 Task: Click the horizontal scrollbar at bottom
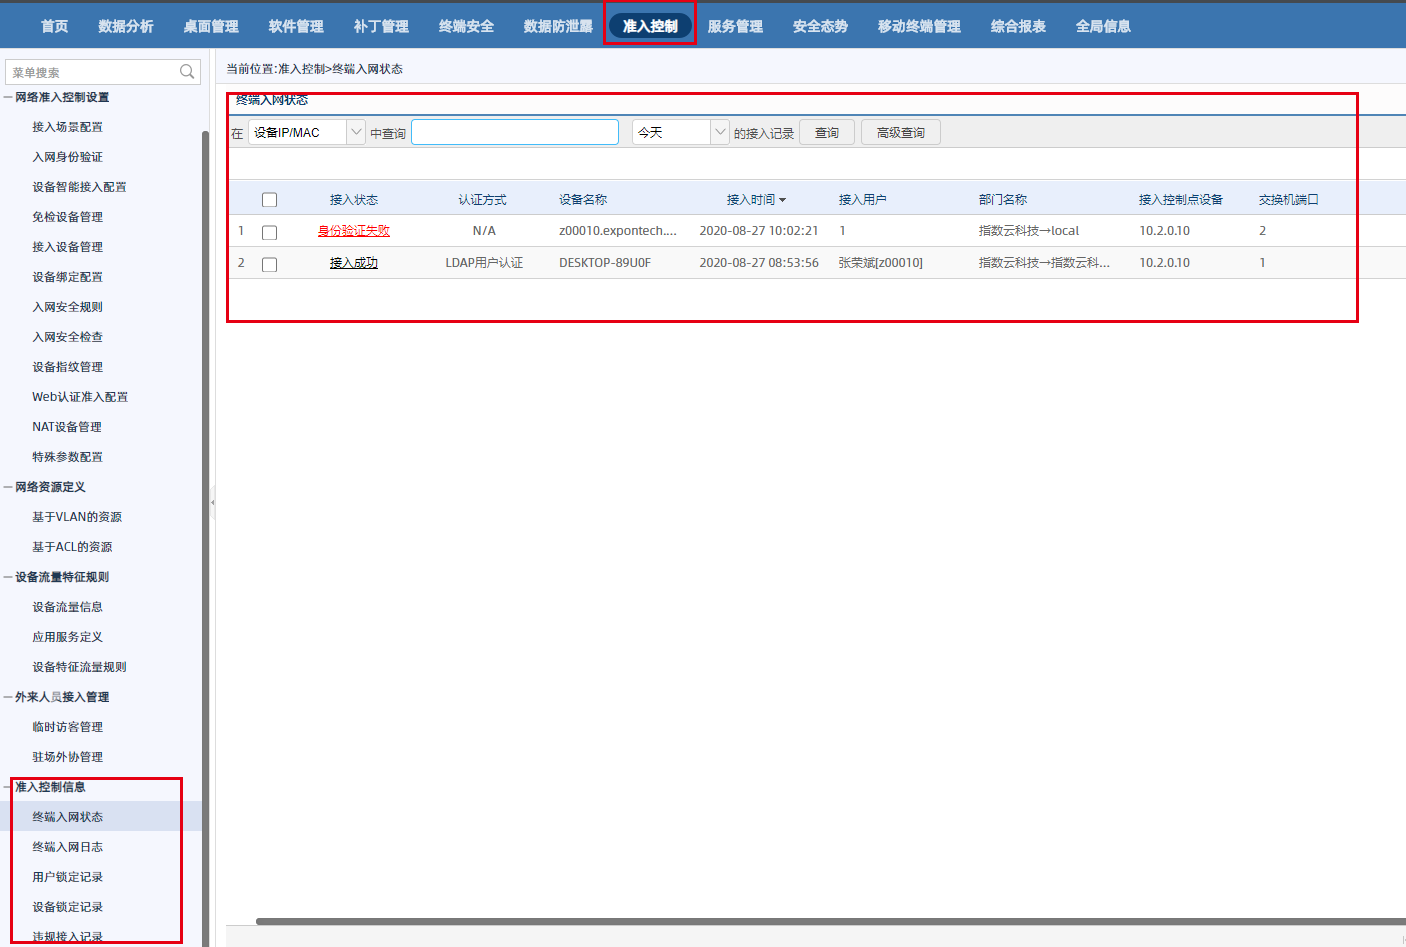click(x=830, y=921)
